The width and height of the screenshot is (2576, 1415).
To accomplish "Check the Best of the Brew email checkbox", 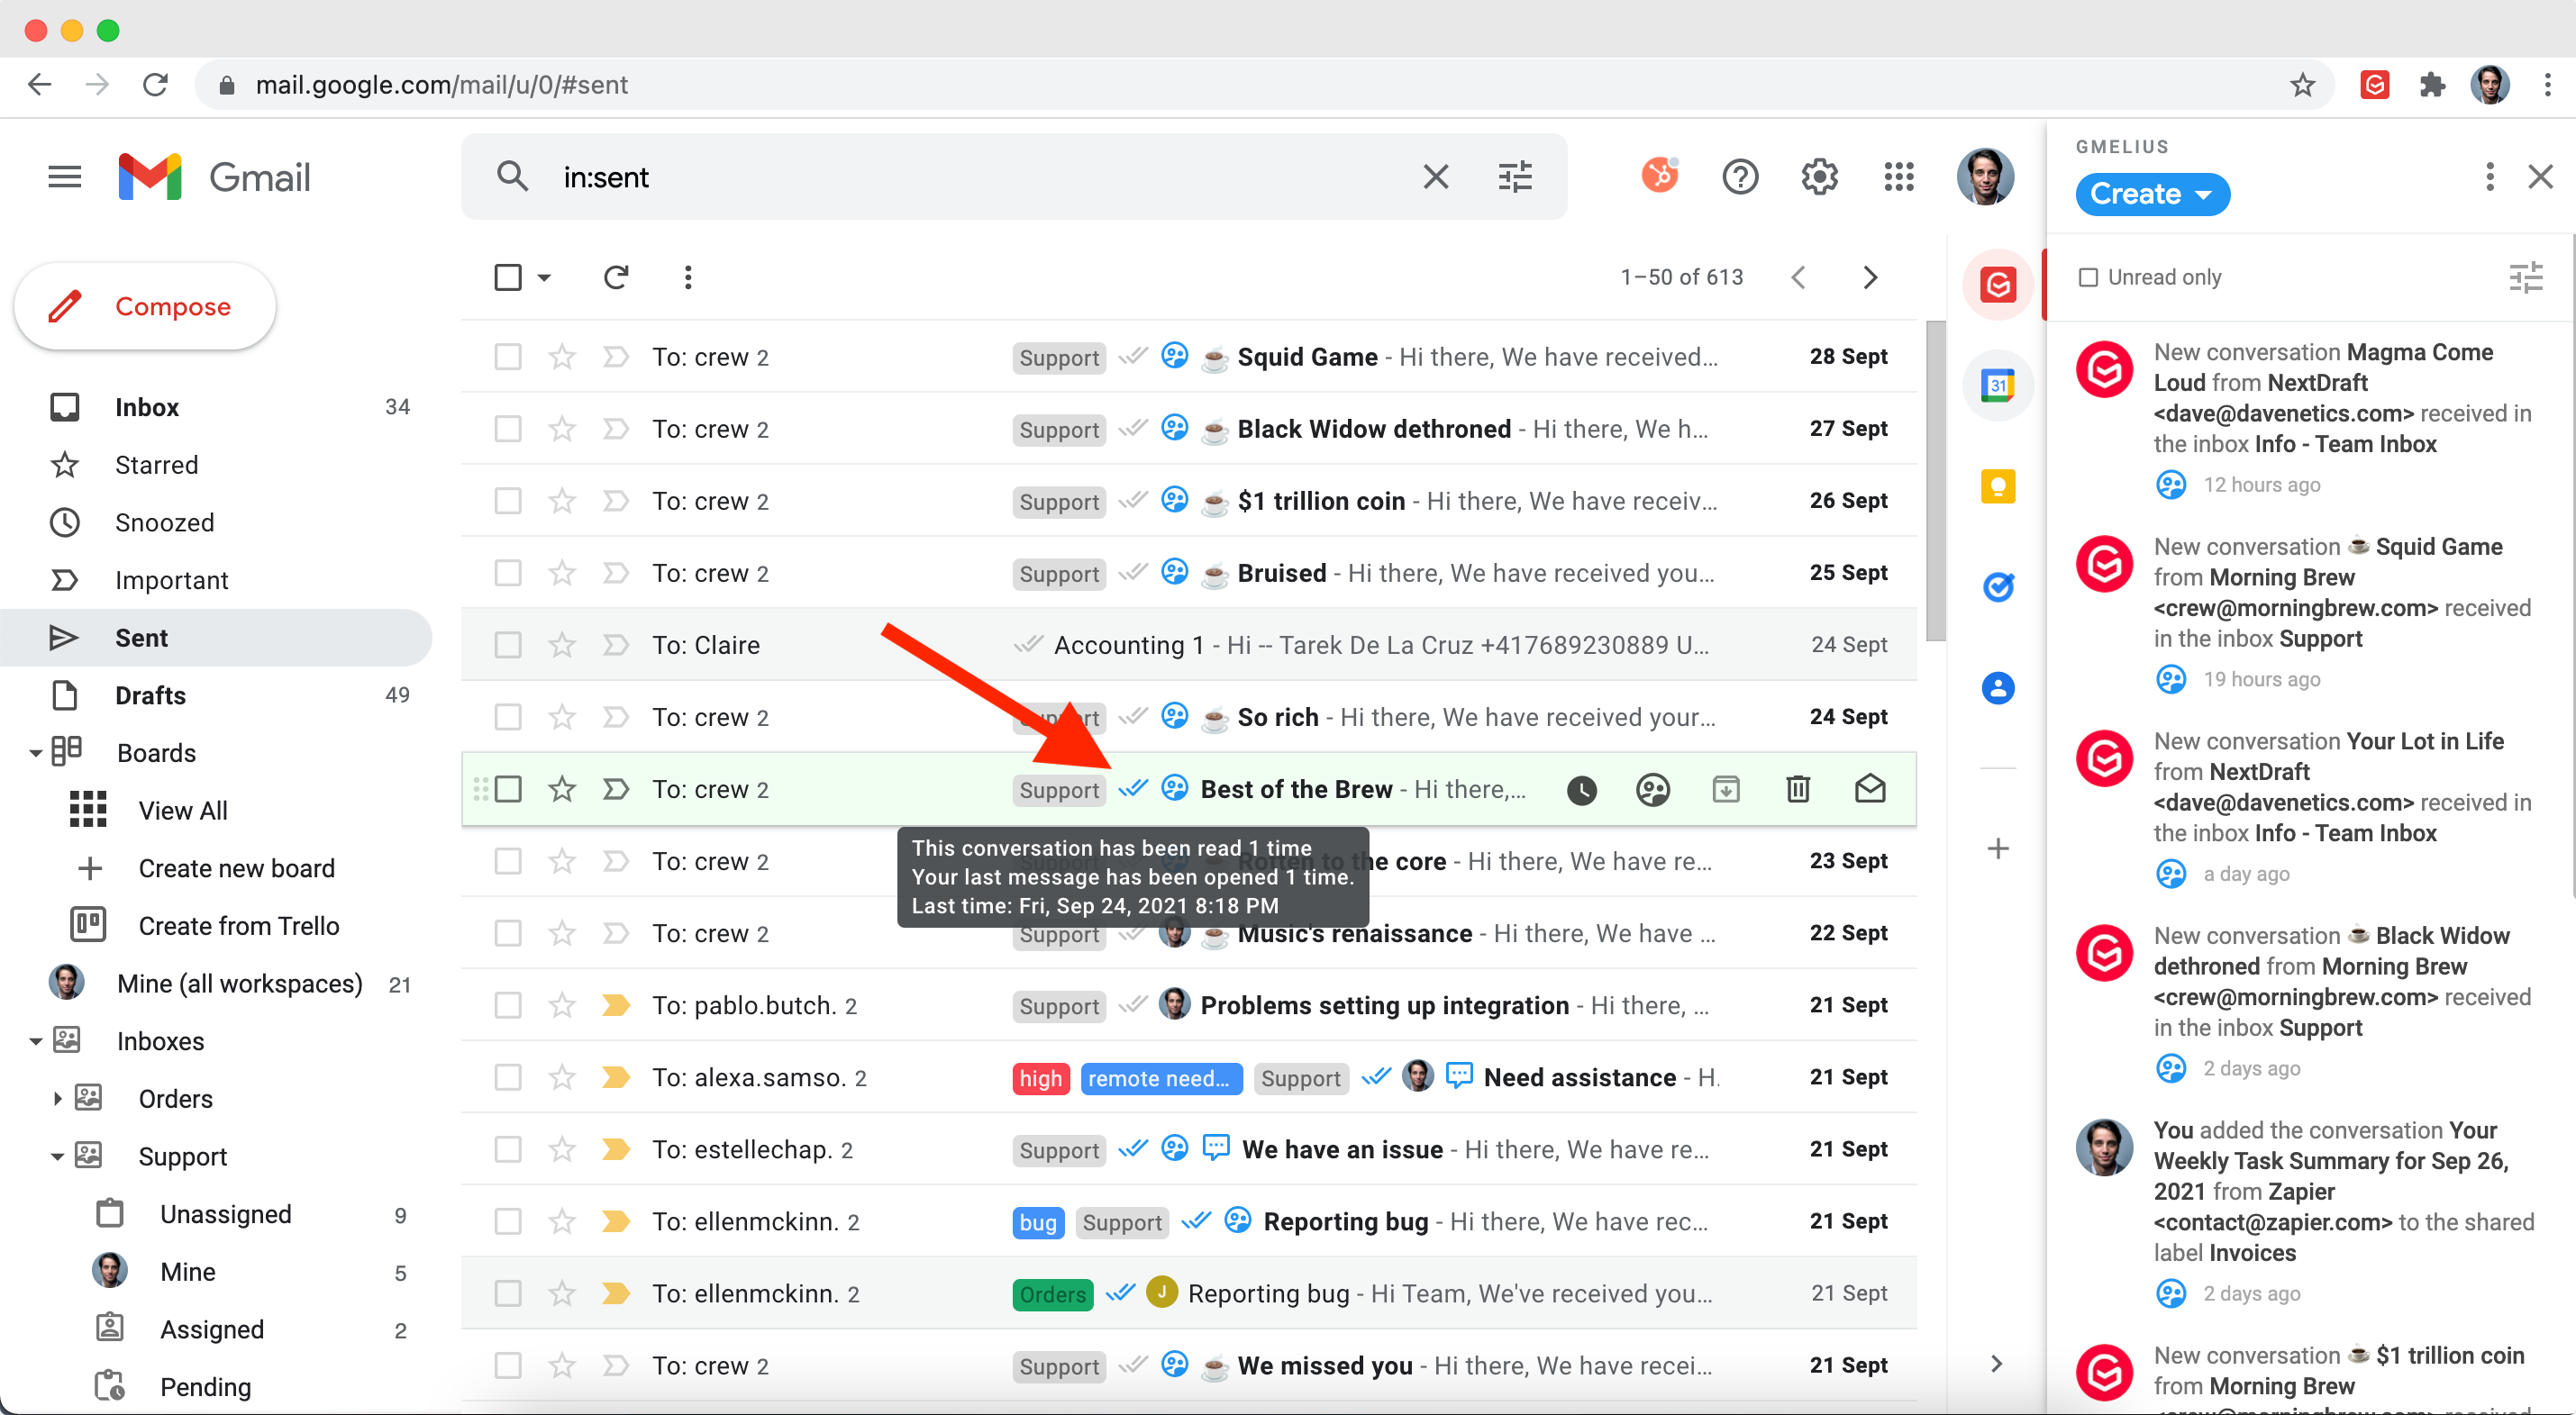I will 508,790.
